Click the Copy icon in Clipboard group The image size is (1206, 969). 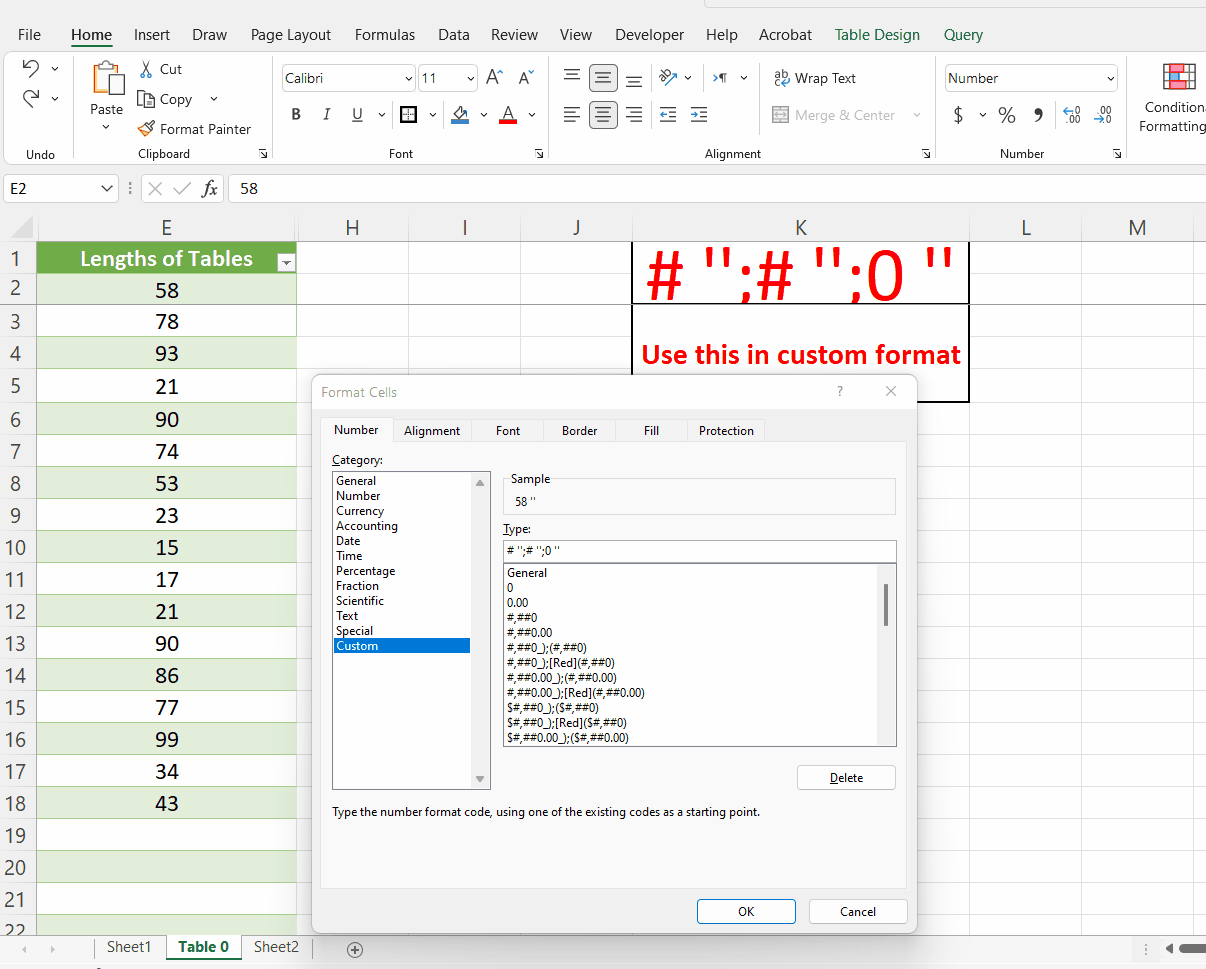(x=145, y=99)
